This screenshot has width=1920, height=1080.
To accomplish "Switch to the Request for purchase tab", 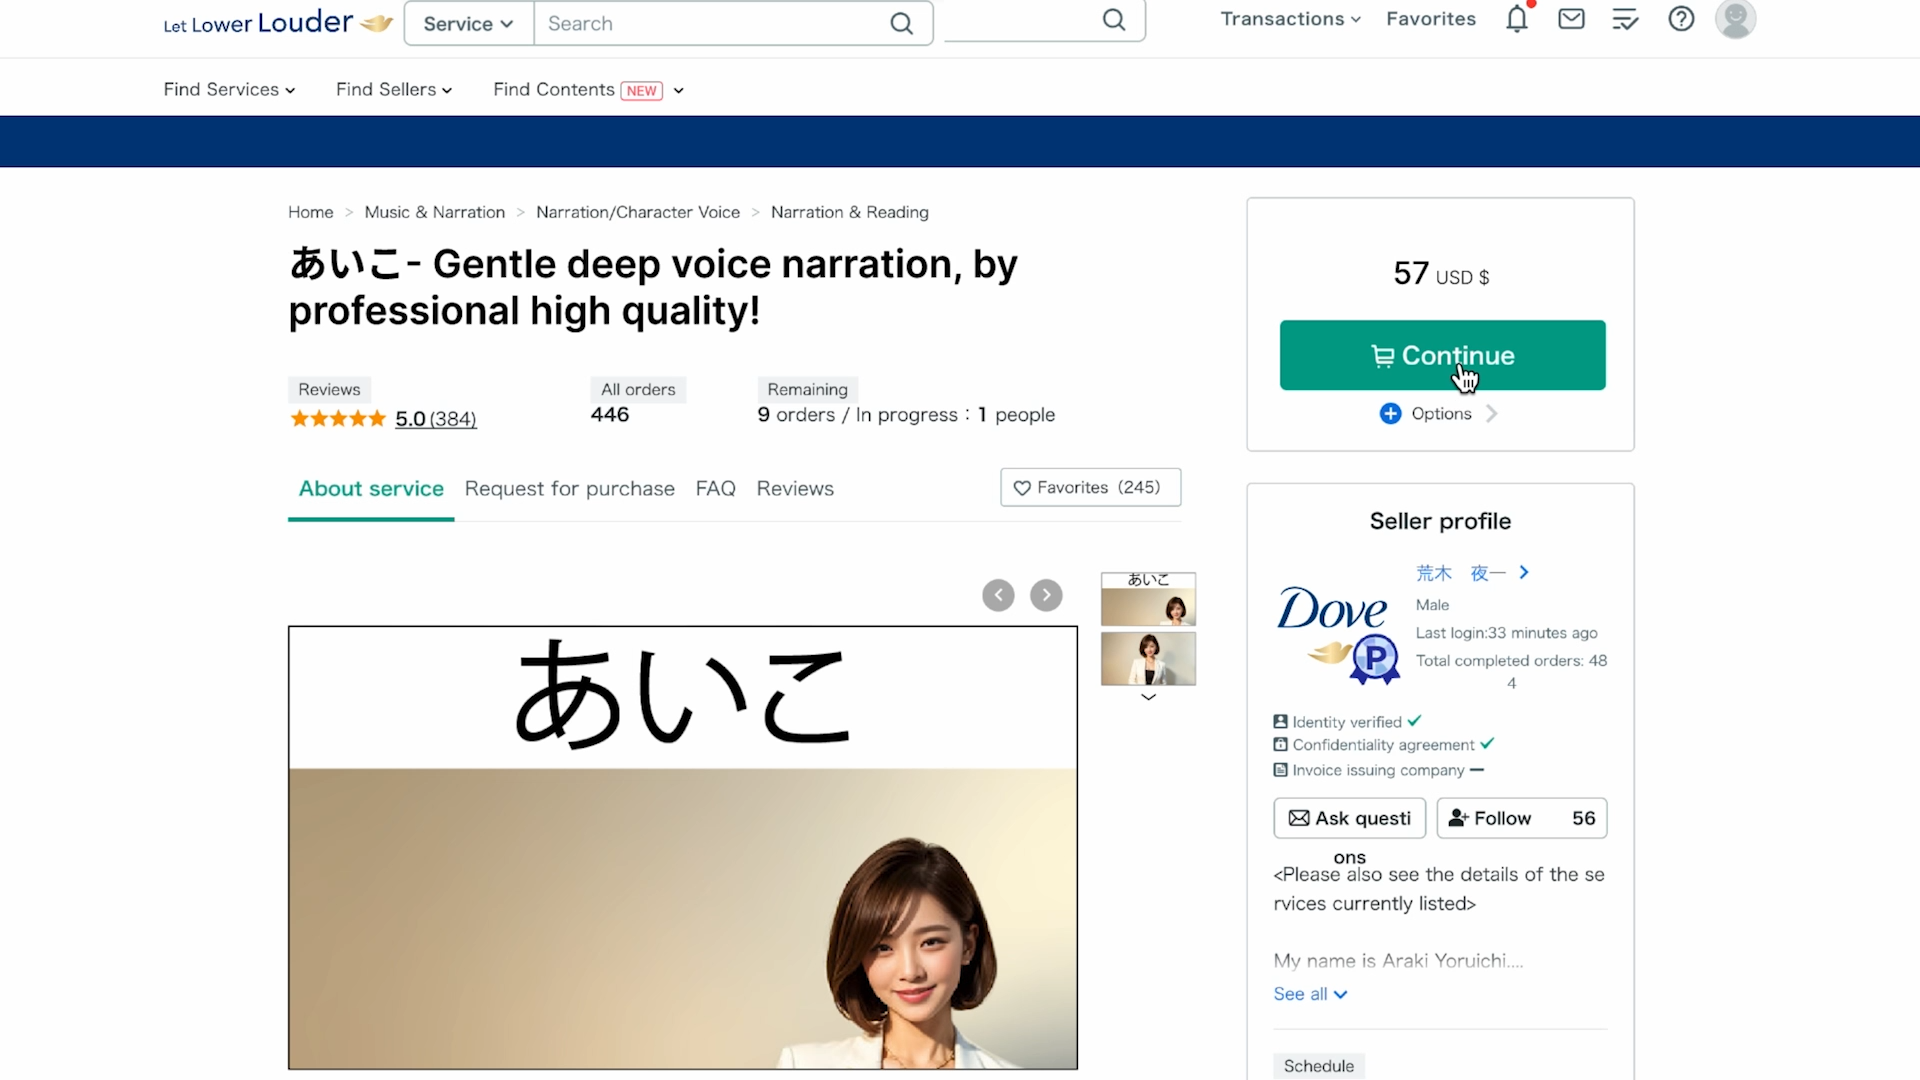I will point(569,489).
